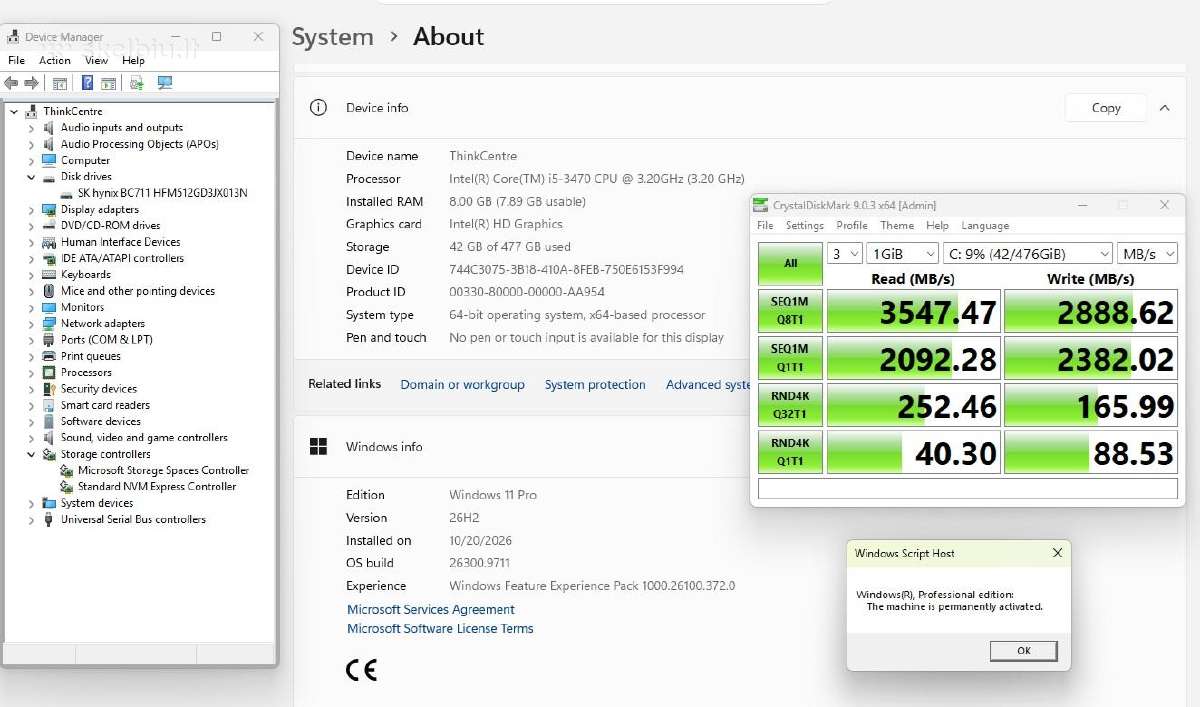Click the CrystalDiskMark title bar app icon
This screenshot has height=707, width=1200.
coord(762,205)
